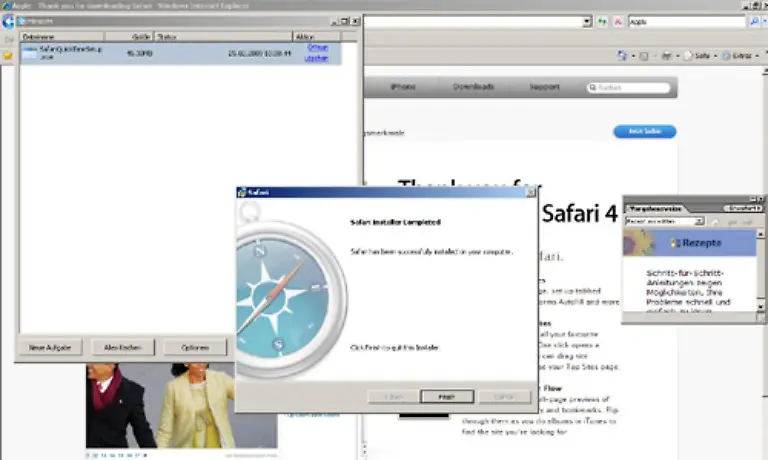
Task: Click the help panel scrollbar down arrow
Action: pyautogui.click(x=761, y=307)
